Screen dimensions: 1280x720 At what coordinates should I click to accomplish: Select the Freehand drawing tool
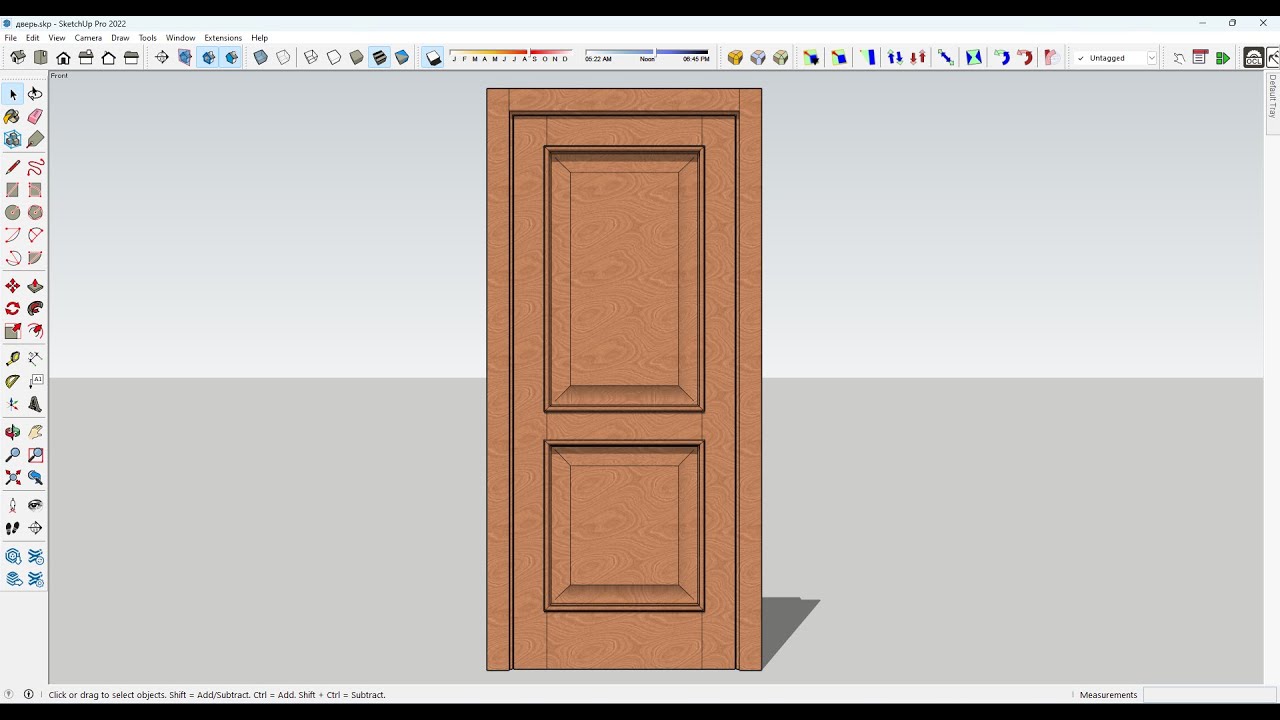(x=35, y=167)
